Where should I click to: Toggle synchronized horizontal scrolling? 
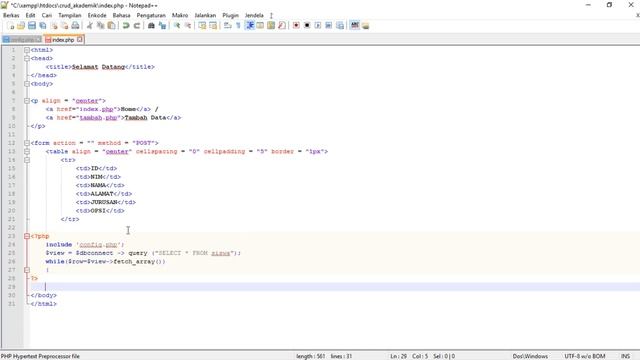point(213,26)
